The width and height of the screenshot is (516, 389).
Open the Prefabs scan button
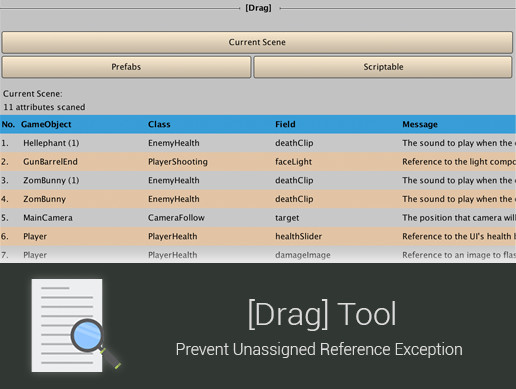click(x=126, y=67)
